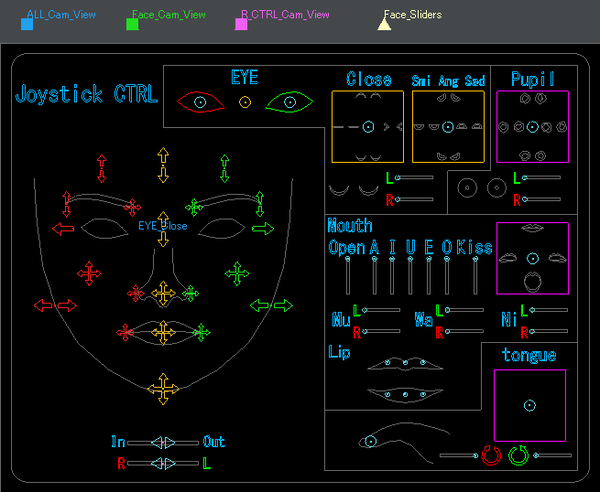Select the joystick handle in Smi Ang Sad box
600x492 pixels.
pyautogui.click(x=448, y=127)
